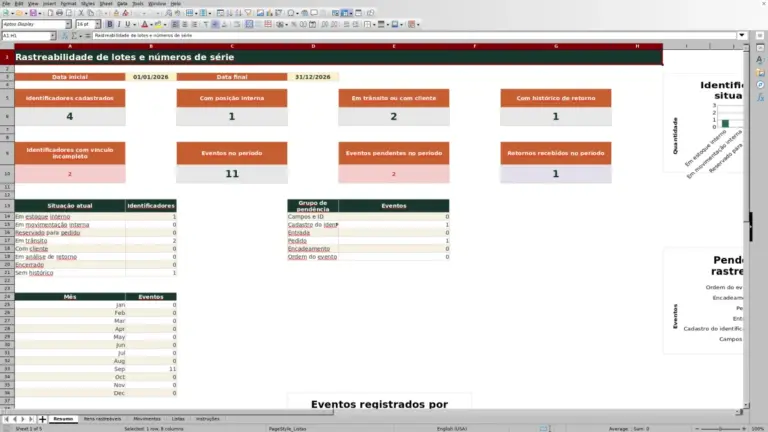Toggle Underline formatting

(127, 24)
